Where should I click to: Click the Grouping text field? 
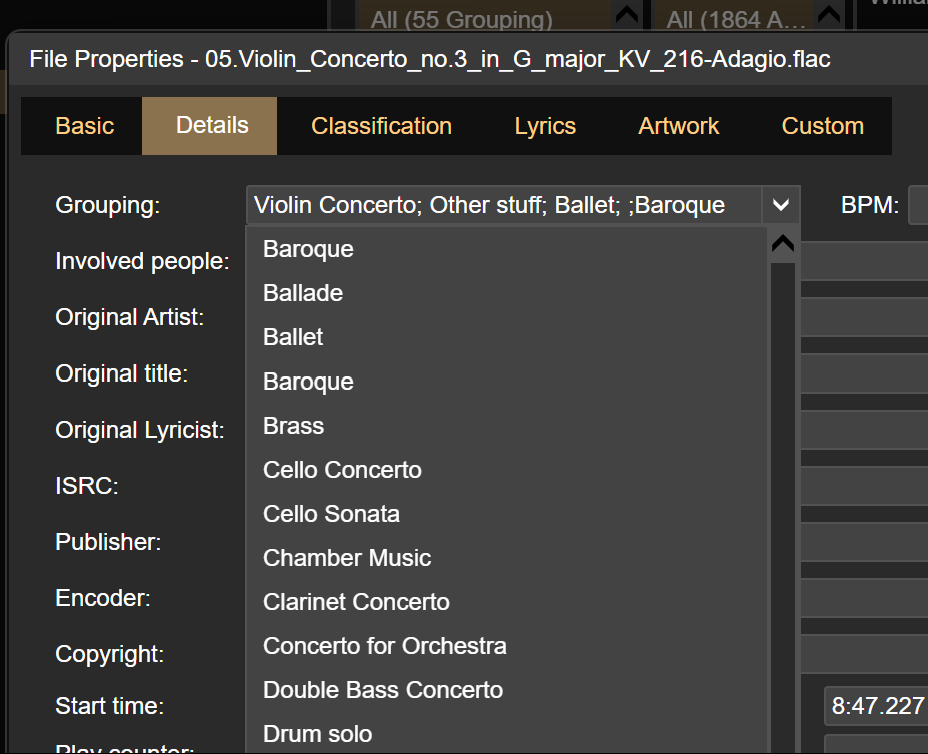[503, 206]
